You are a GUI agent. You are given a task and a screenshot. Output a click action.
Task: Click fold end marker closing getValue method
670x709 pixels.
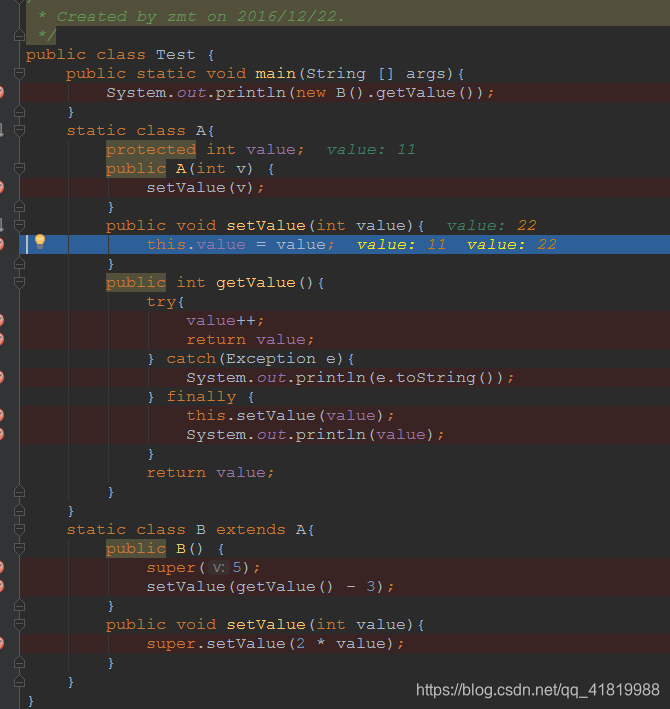pos(19,491)
